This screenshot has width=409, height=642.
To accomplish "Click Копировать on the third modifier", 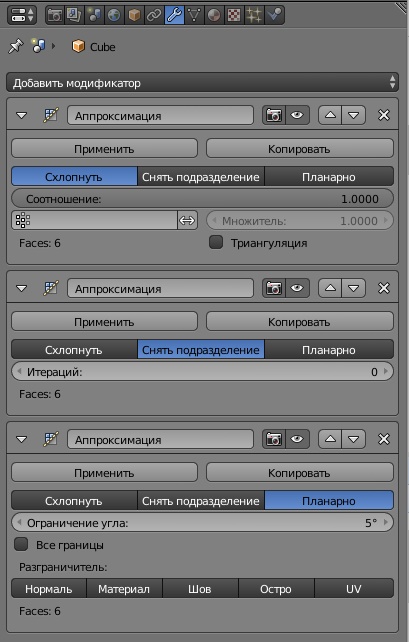I will [300, 472].
